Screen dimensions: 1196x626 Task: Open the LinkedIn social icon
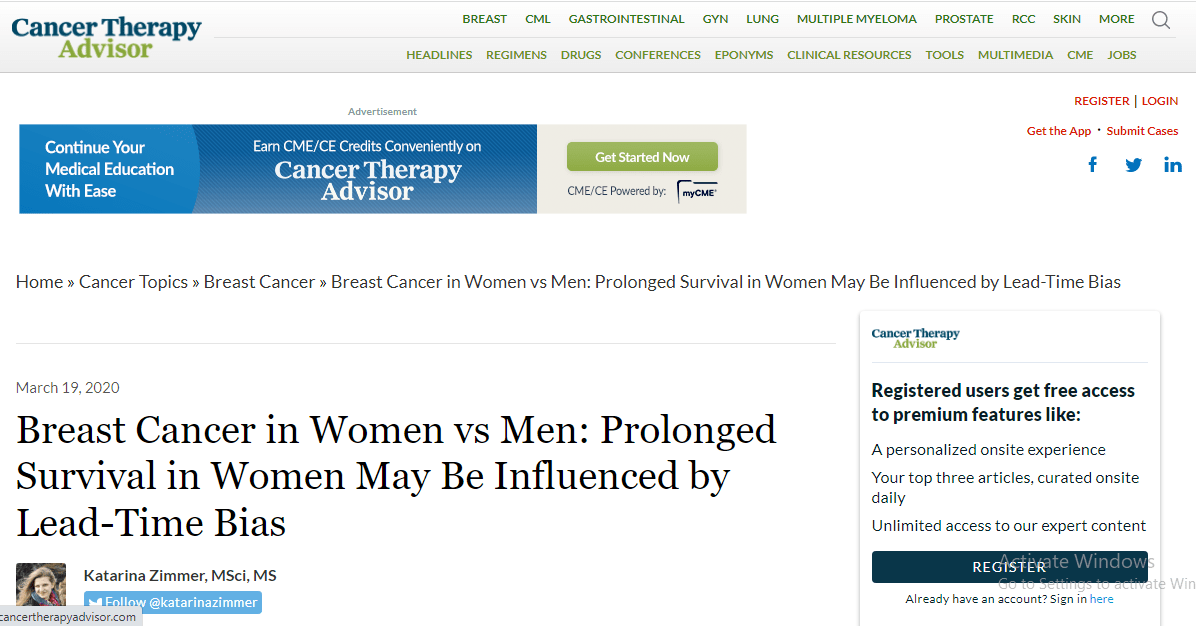pyautogui.click(x=1173, y=165)
